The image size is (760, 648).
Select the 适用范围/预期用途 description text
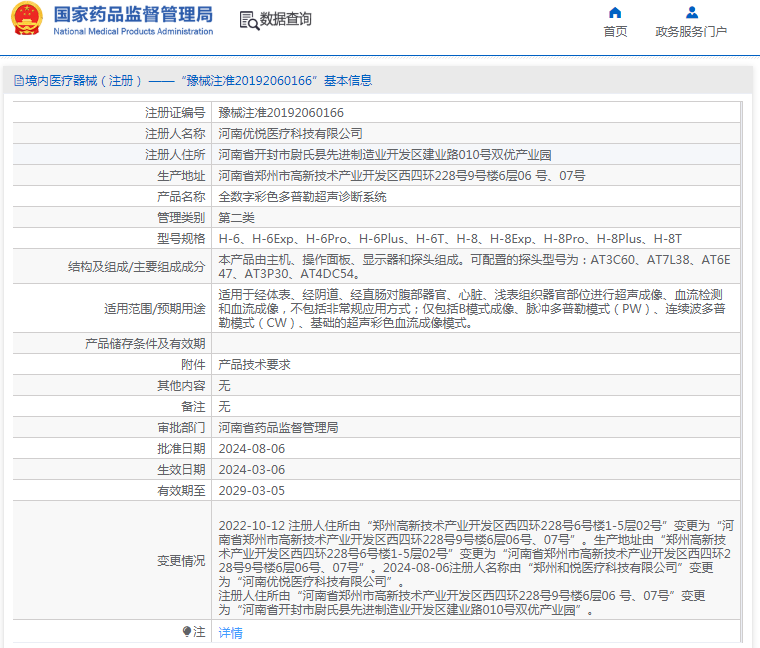(x=472, y=308)
